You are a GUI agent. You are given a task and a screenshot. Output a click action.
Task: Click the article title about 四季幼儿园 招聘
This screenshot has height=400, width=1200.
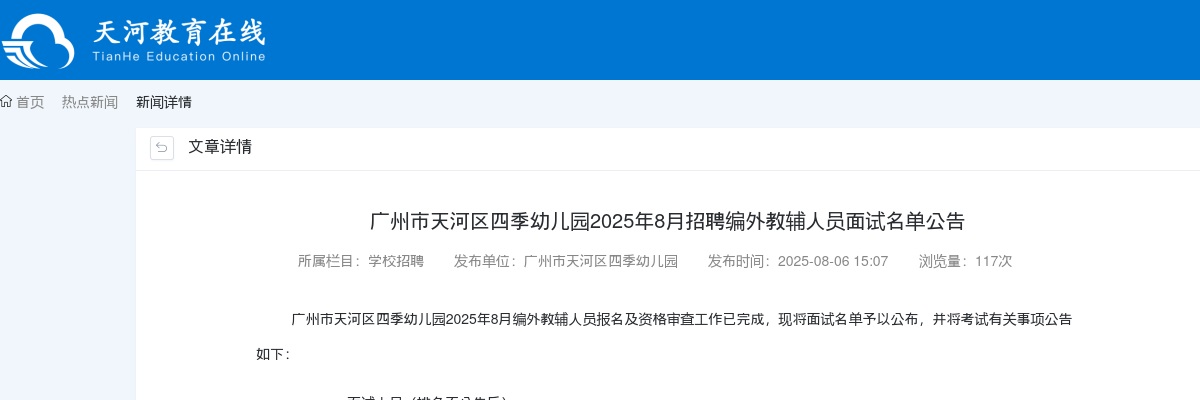click(x=668, y=221)
